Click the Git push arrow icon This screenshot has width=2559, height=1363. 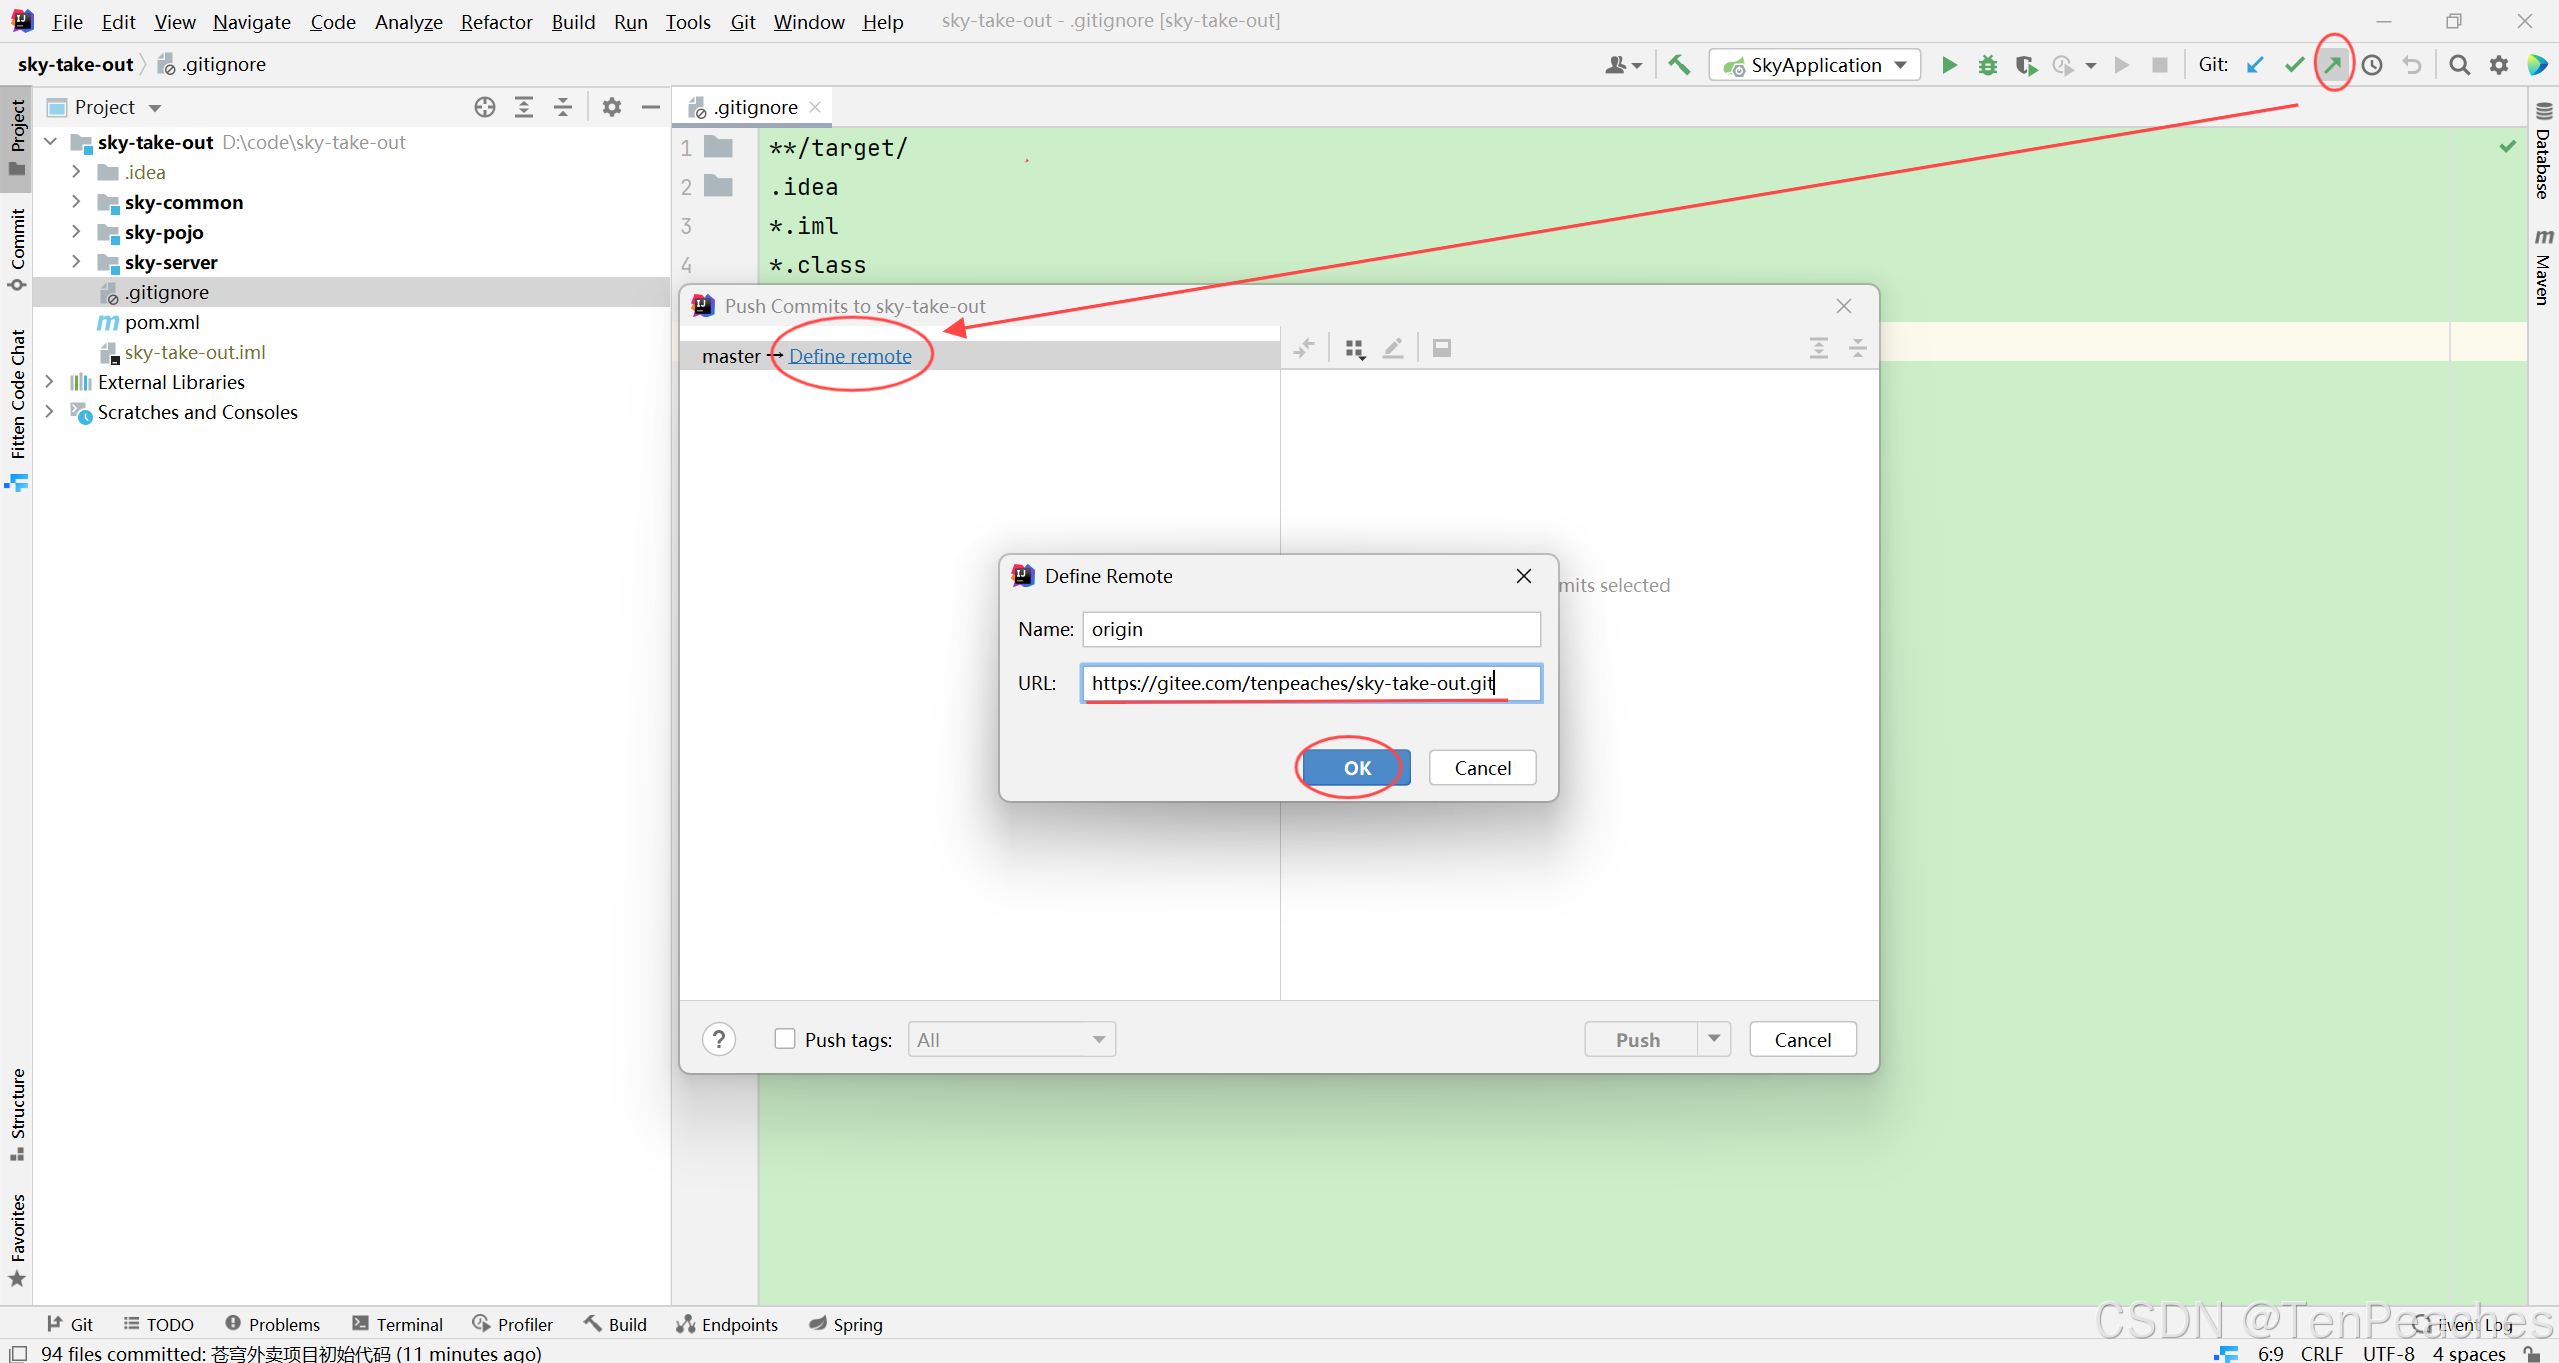[2333, 65]
